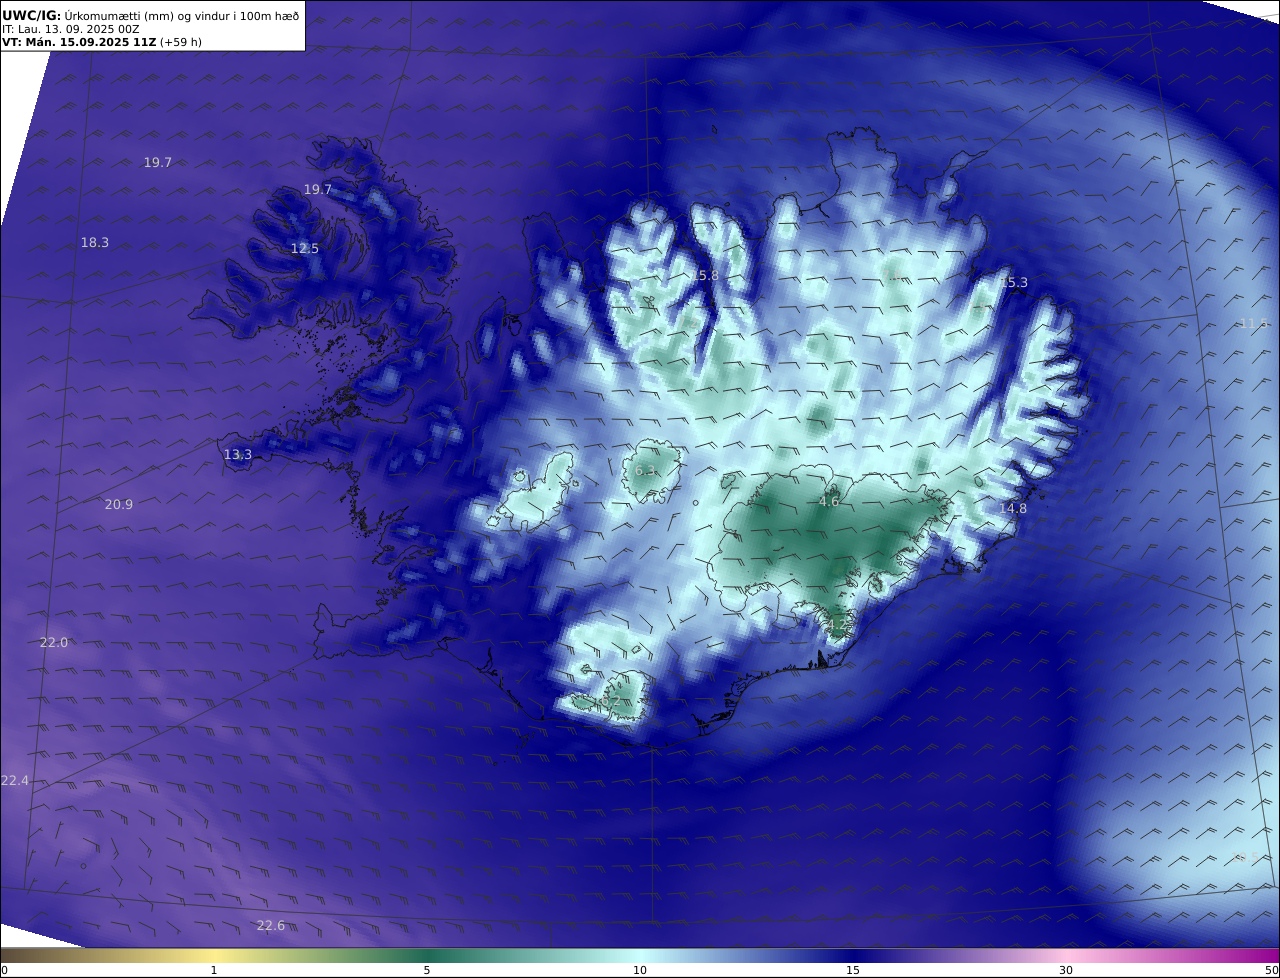Click the 18.3 value label on the map
Screen dimensions: 1280x978
[95, 243]
